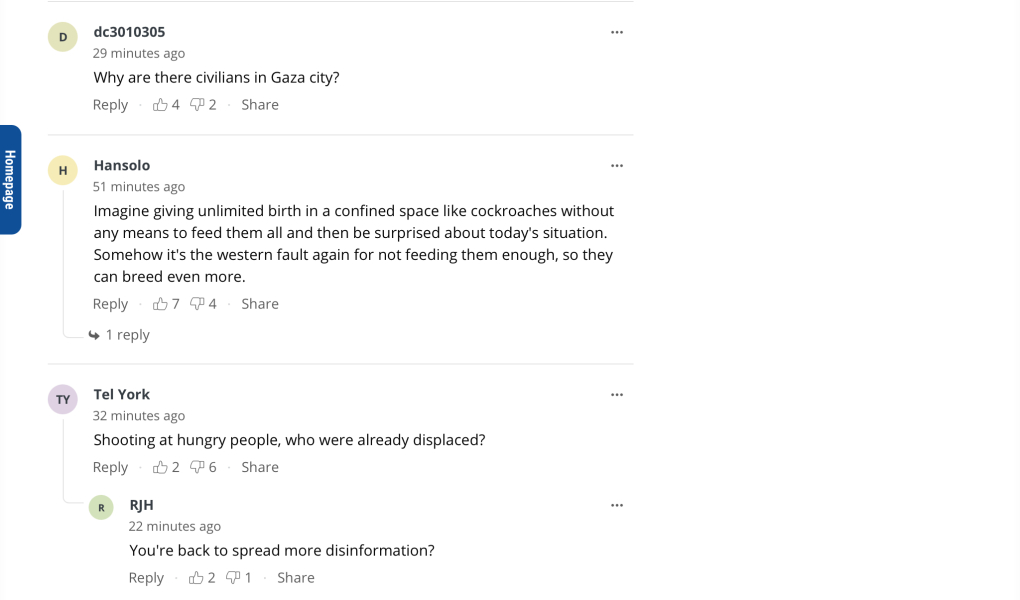Dislike Hansolo's comment with thumbs down
Image resolution: width=1020 pixels, height=600 pixels.
click(x=197, y=304)
